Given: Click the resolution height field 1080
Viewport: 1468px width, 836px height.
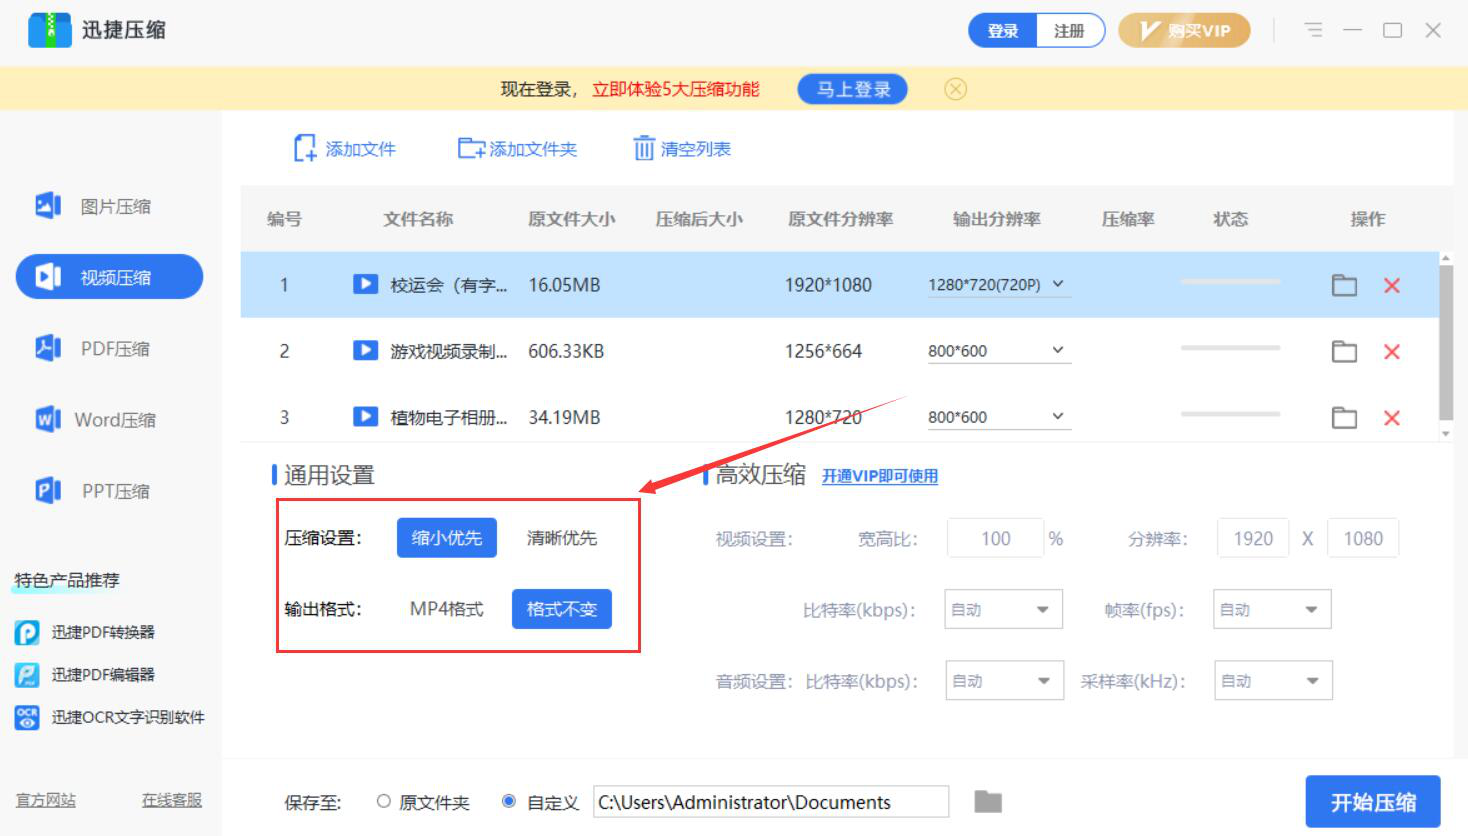Looking at the screenshot, I should tap(1363, 538).
